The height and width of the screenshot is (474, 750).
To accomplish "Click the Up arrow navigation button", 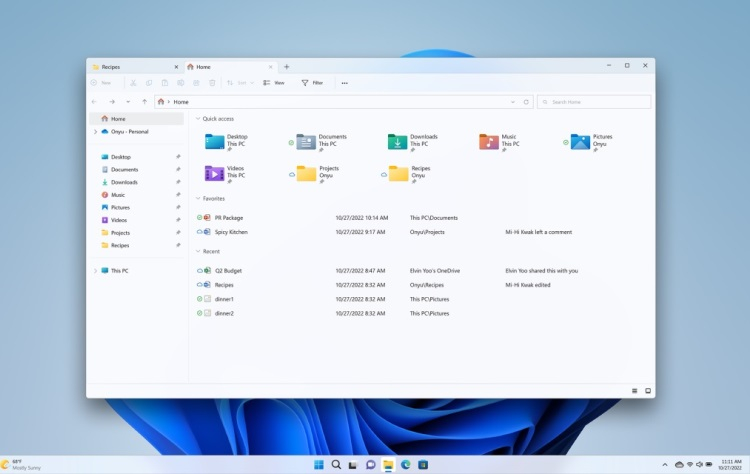I will pyautogui.click(x=145, y=102).
